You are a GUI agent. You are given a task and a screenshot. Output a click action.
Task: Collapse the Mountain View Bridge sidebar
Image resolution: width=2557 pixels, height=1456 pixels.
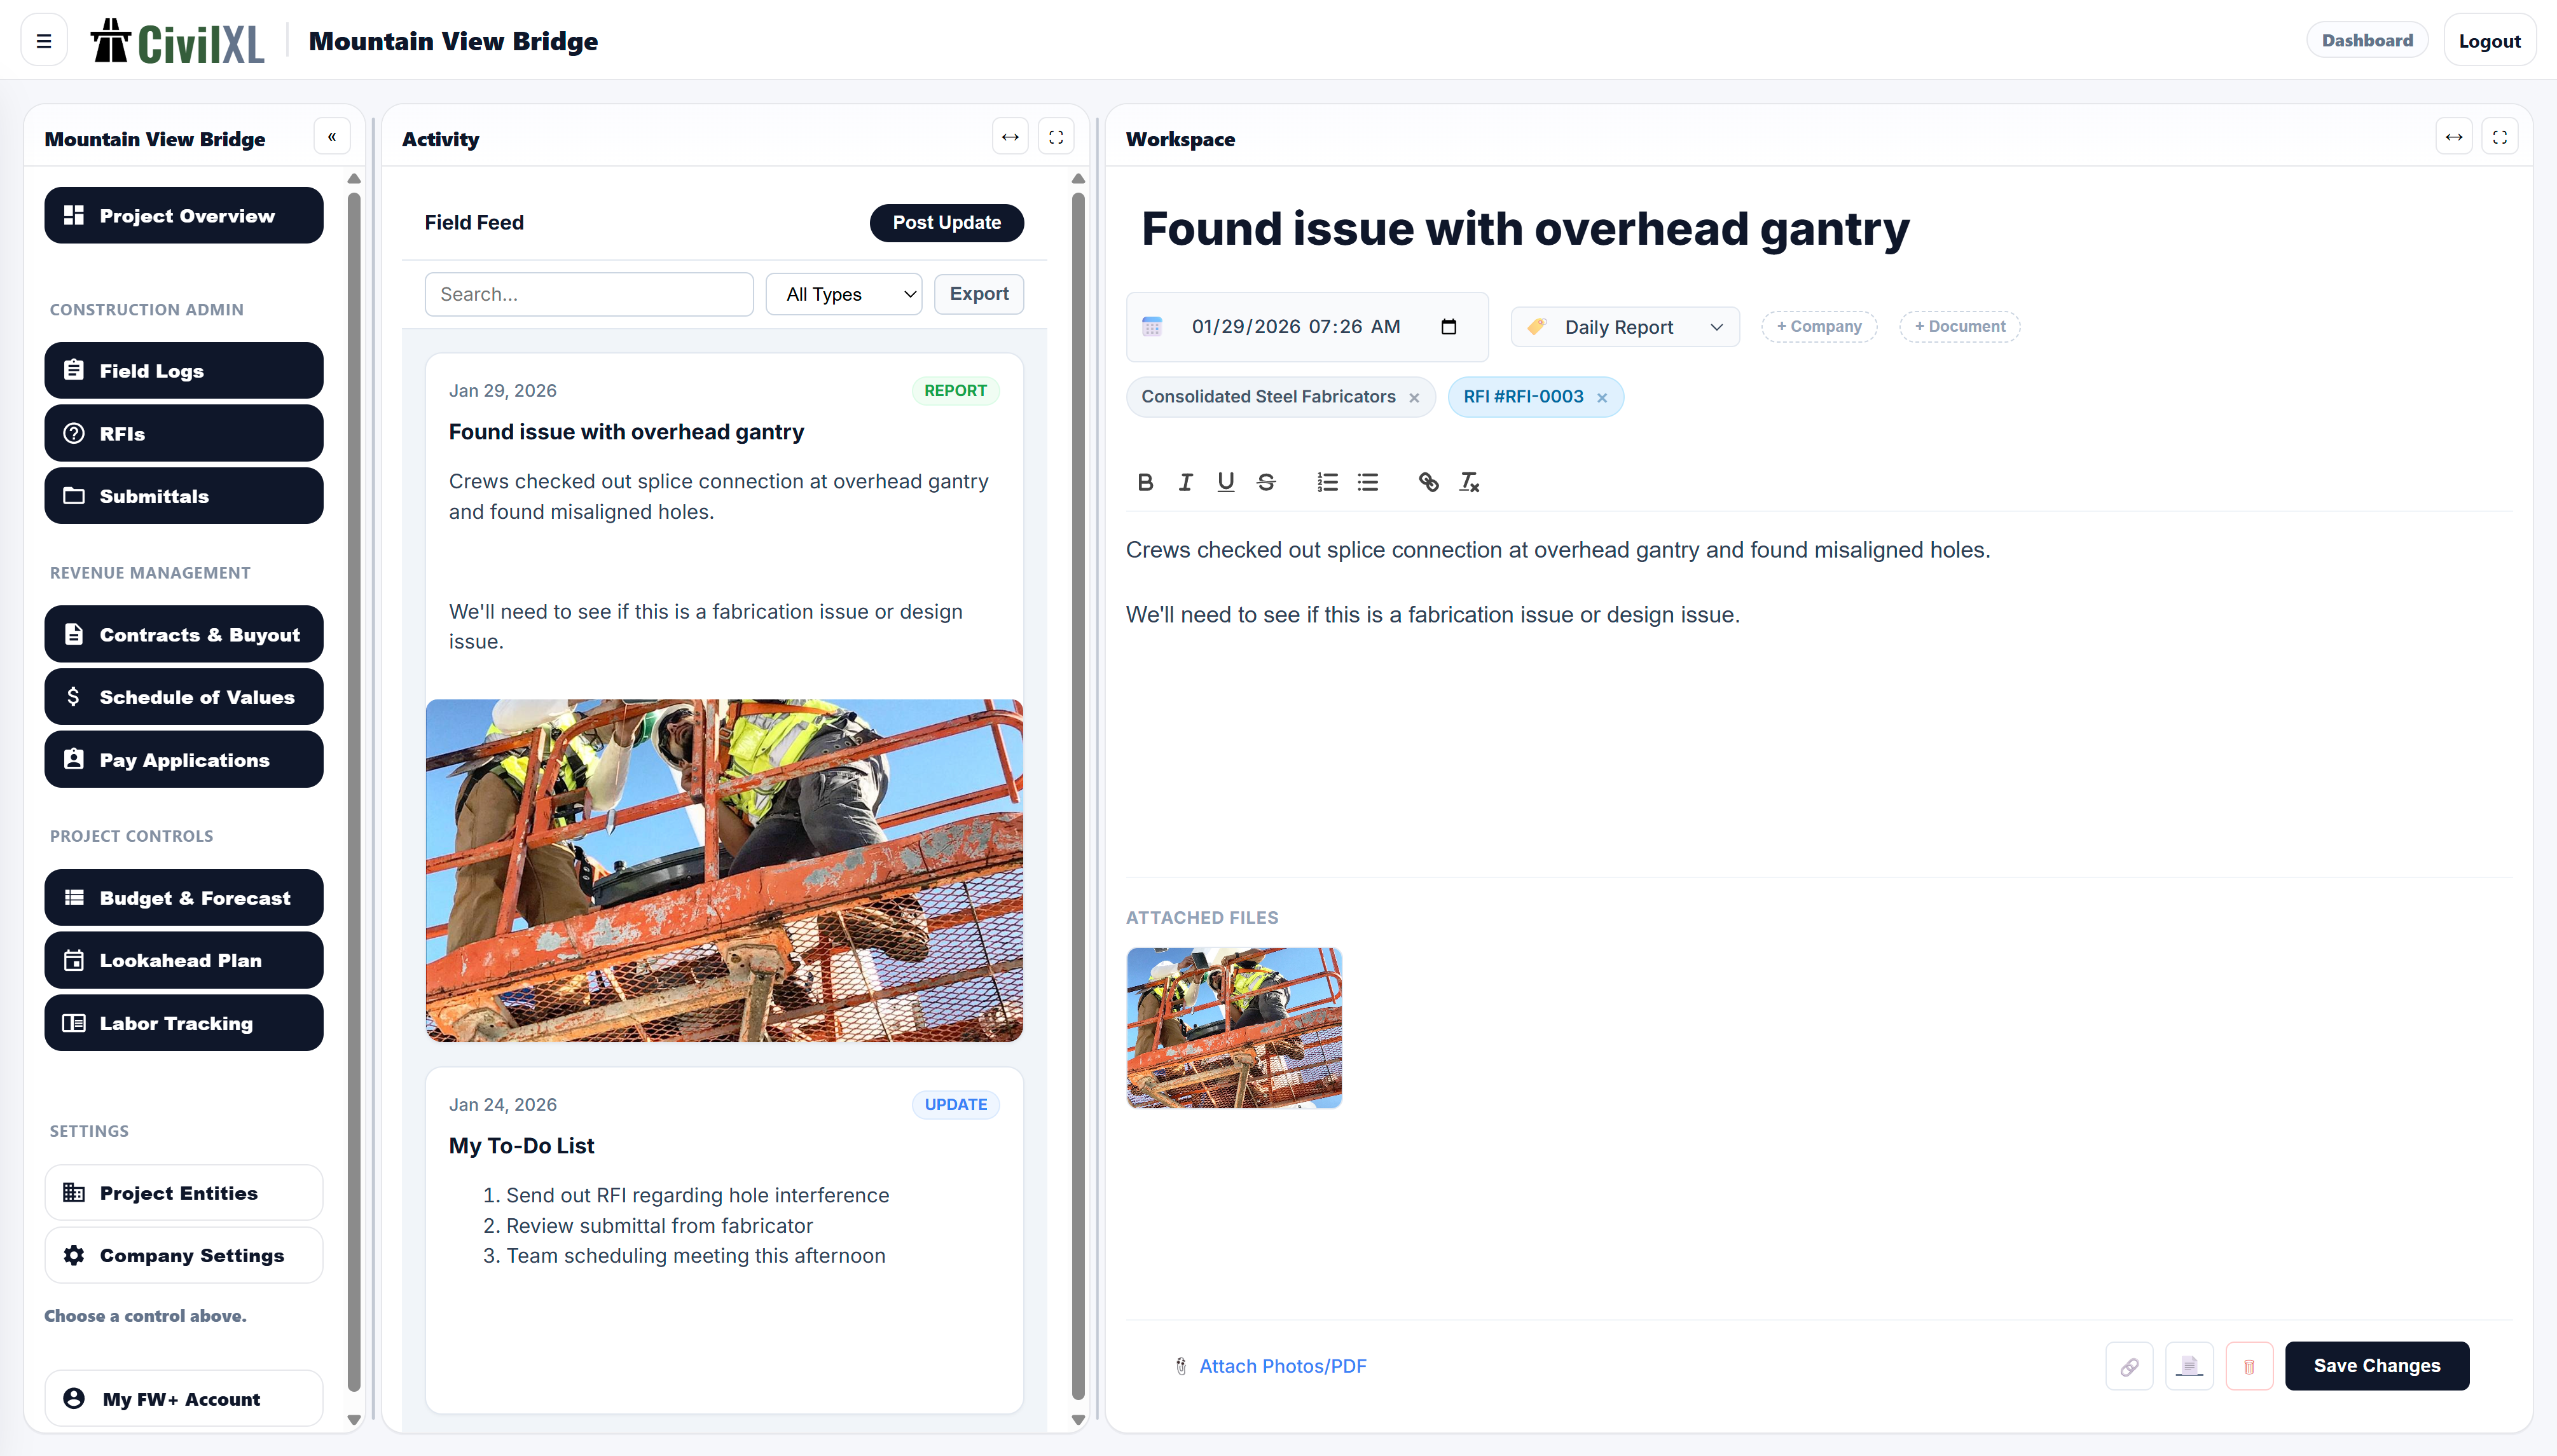coord(332,137)
